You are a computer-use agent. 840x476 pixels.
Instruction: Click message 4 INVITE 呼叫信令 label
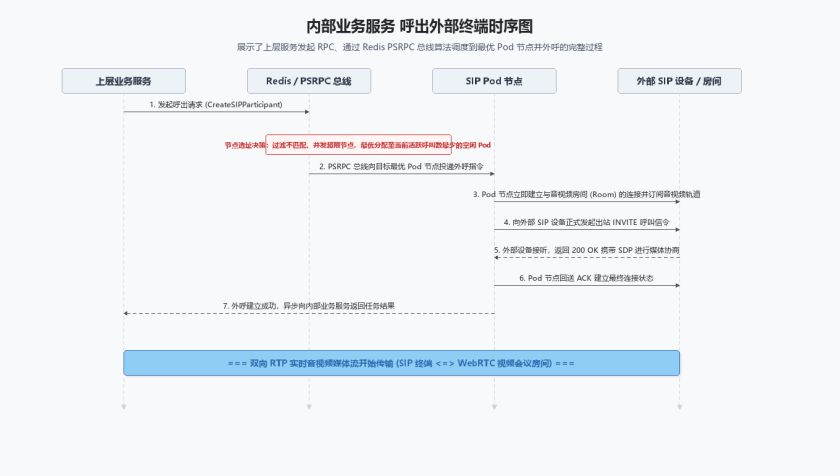point(587,222)
